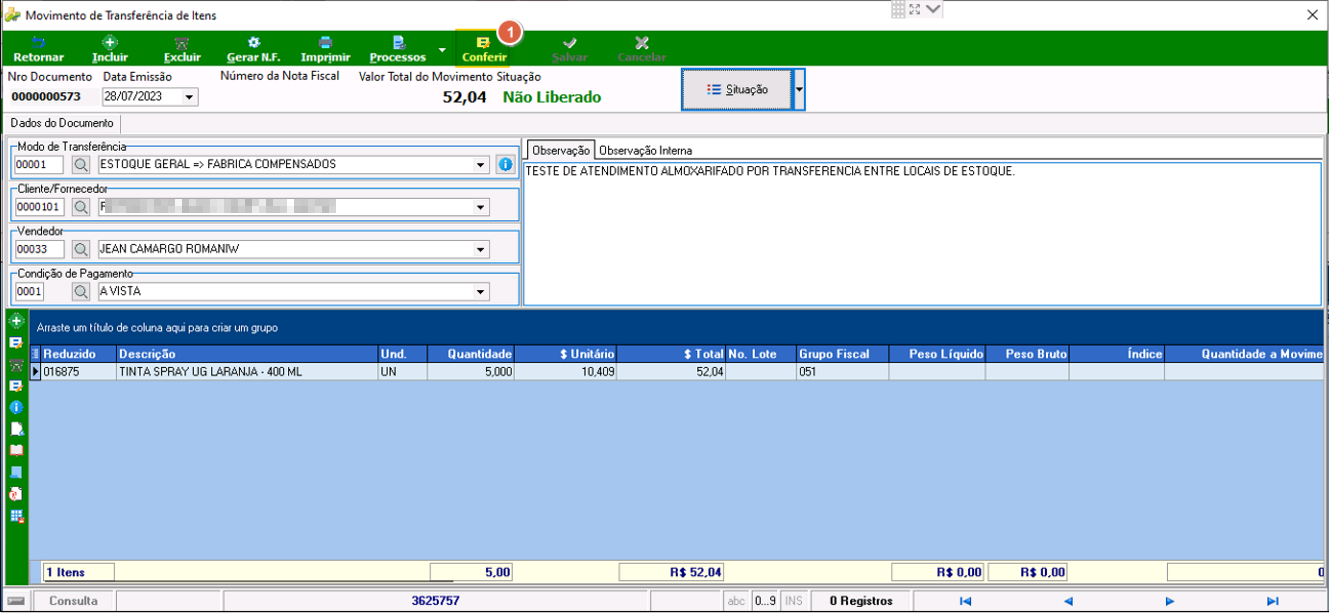The width and height of the screenshot is (1329, 615).
Task: Click the Conferir toolbar icon
Action: pyautogui.click(x=483, y=43)
